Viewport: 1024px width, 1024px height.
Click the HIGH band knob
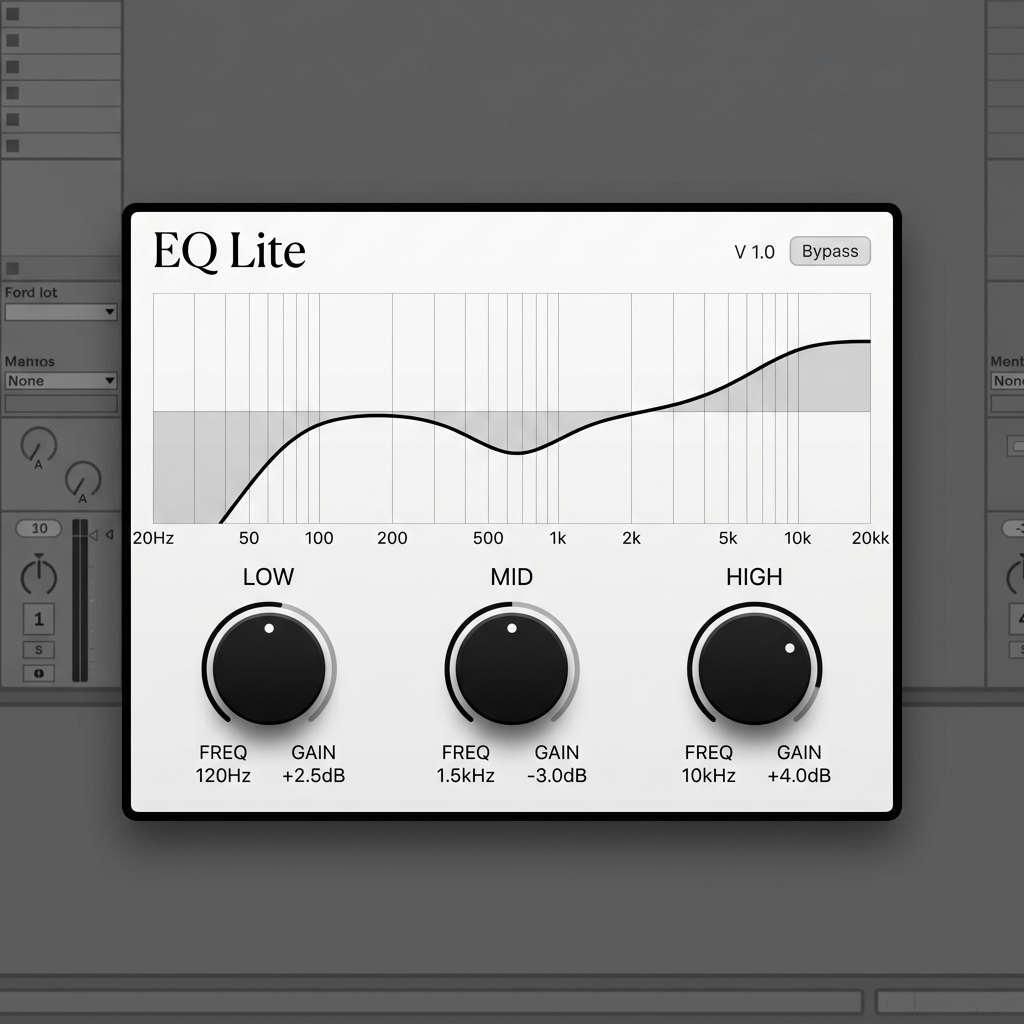click(x=754, y=668)
